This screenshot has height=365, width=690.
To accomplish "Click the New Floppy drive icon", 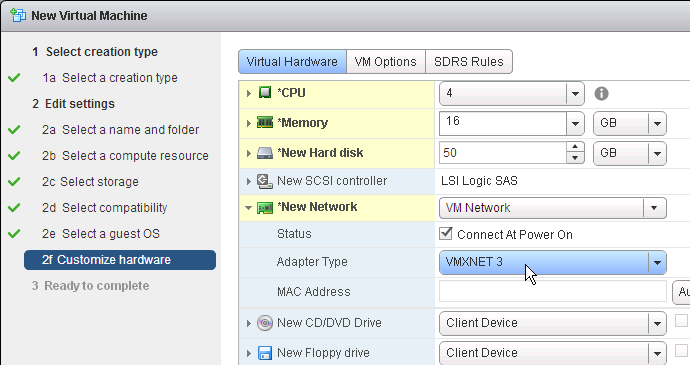I will coord(265,353).
